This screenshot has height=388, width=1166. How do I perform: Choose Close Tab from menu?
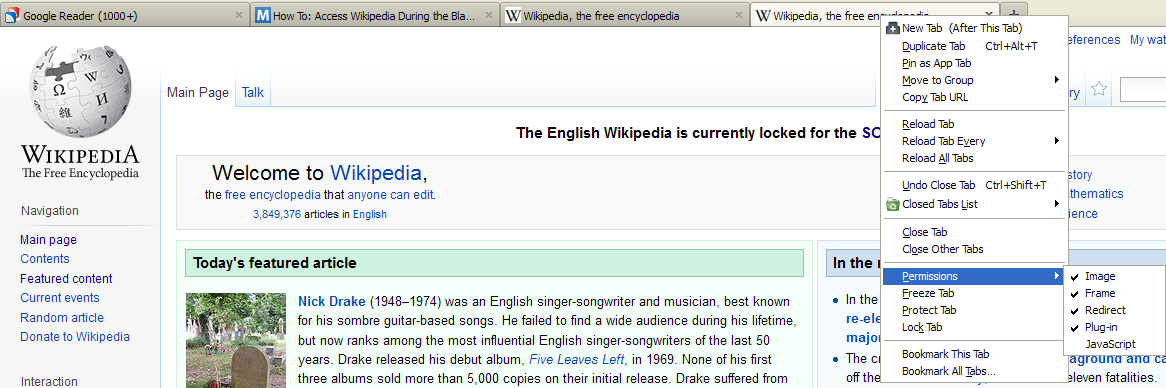pos(974,232)
